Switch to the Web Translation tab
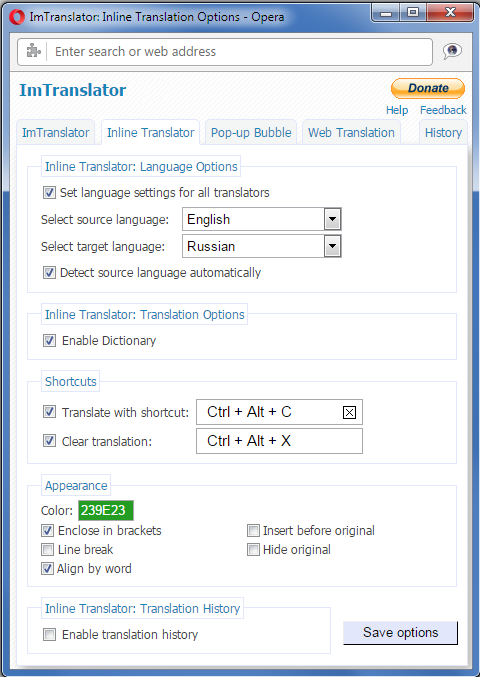Screen dimensions: 480x677 point(351,133)
